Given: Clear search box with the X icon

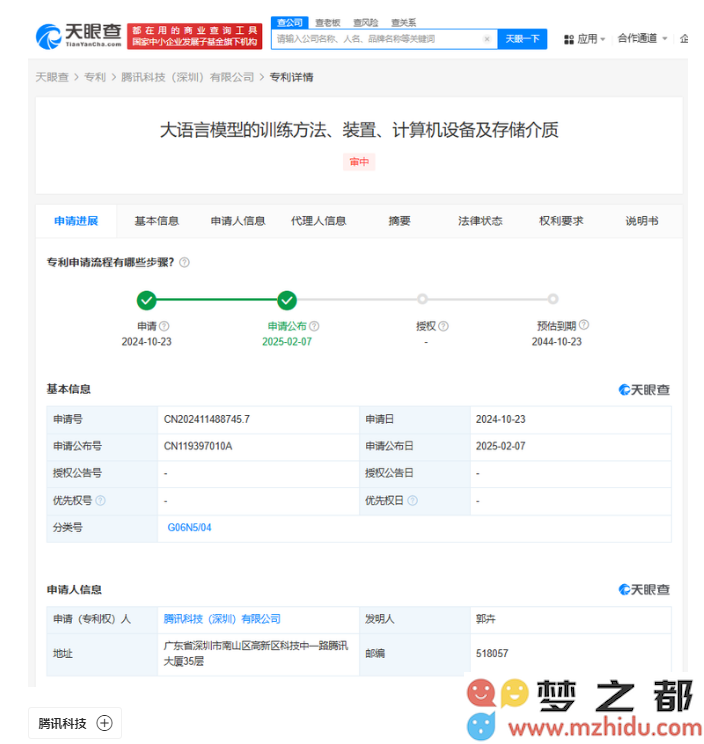Looking at the screenshot, I should tap(487, 39).
